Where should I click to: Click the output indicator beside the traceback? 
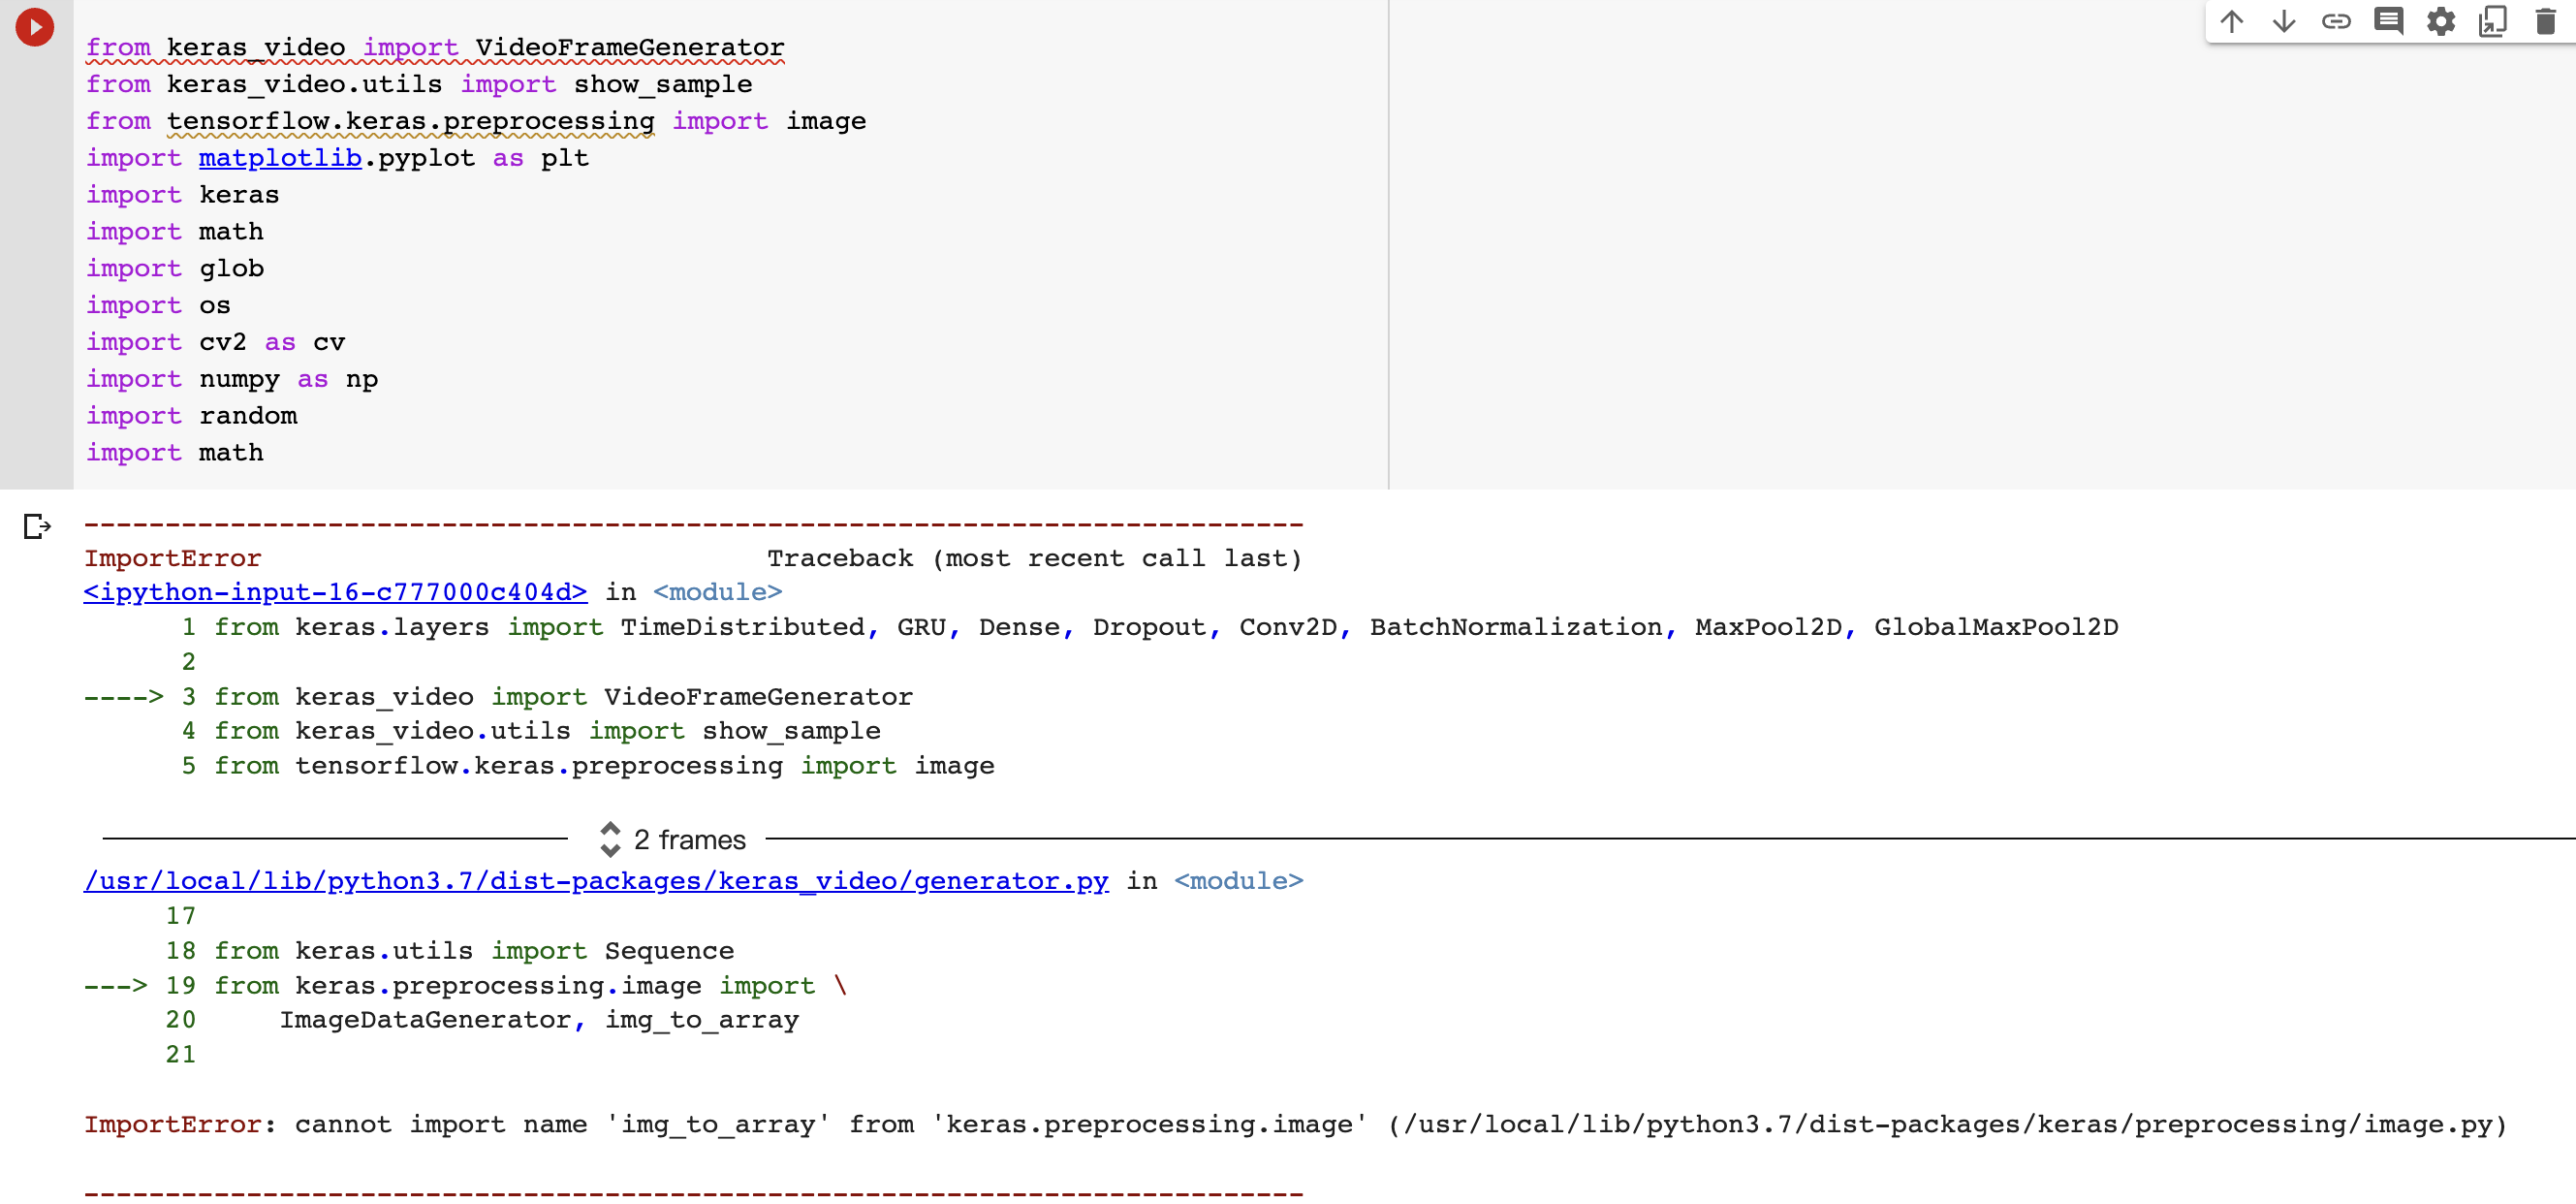pyautogui.click(x=36, y=527)
